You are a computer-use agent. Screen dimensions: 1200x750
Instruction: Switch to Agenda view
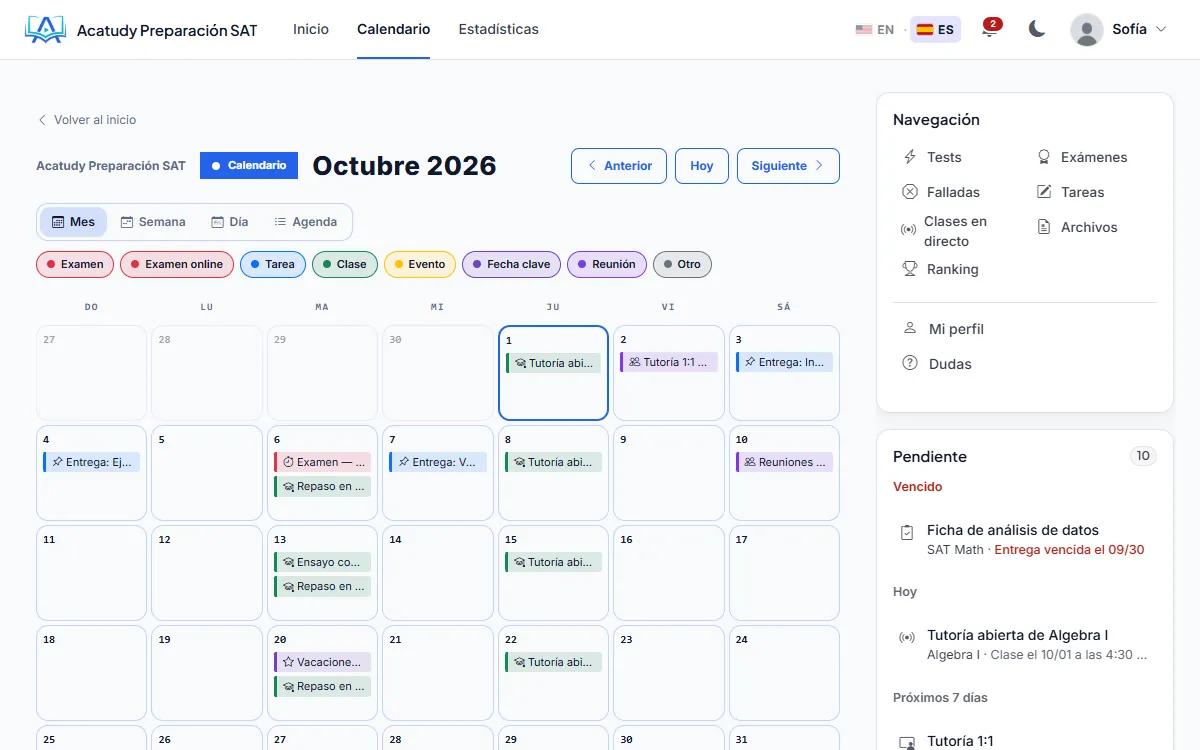click(x=306, y=222)
